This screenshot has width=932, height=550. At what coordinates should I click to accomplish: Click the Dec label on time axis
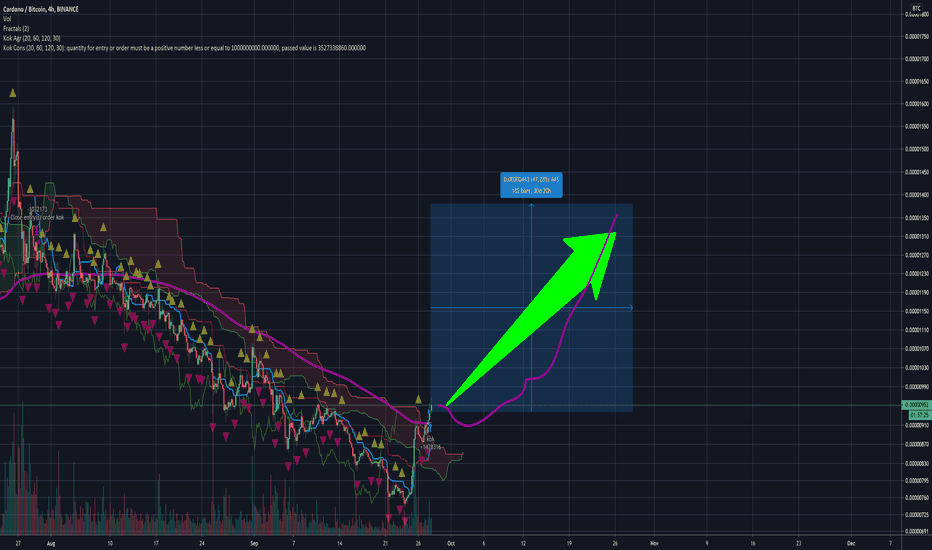851,543
